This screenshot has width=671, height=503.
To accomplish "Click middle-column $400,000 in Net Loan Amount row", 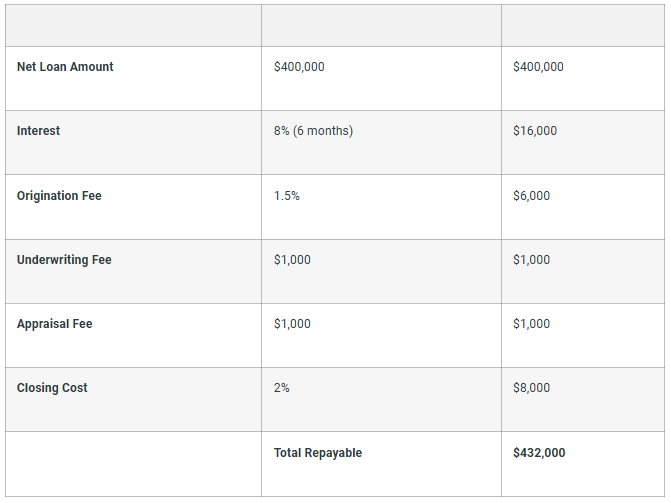I will (299, 67).
